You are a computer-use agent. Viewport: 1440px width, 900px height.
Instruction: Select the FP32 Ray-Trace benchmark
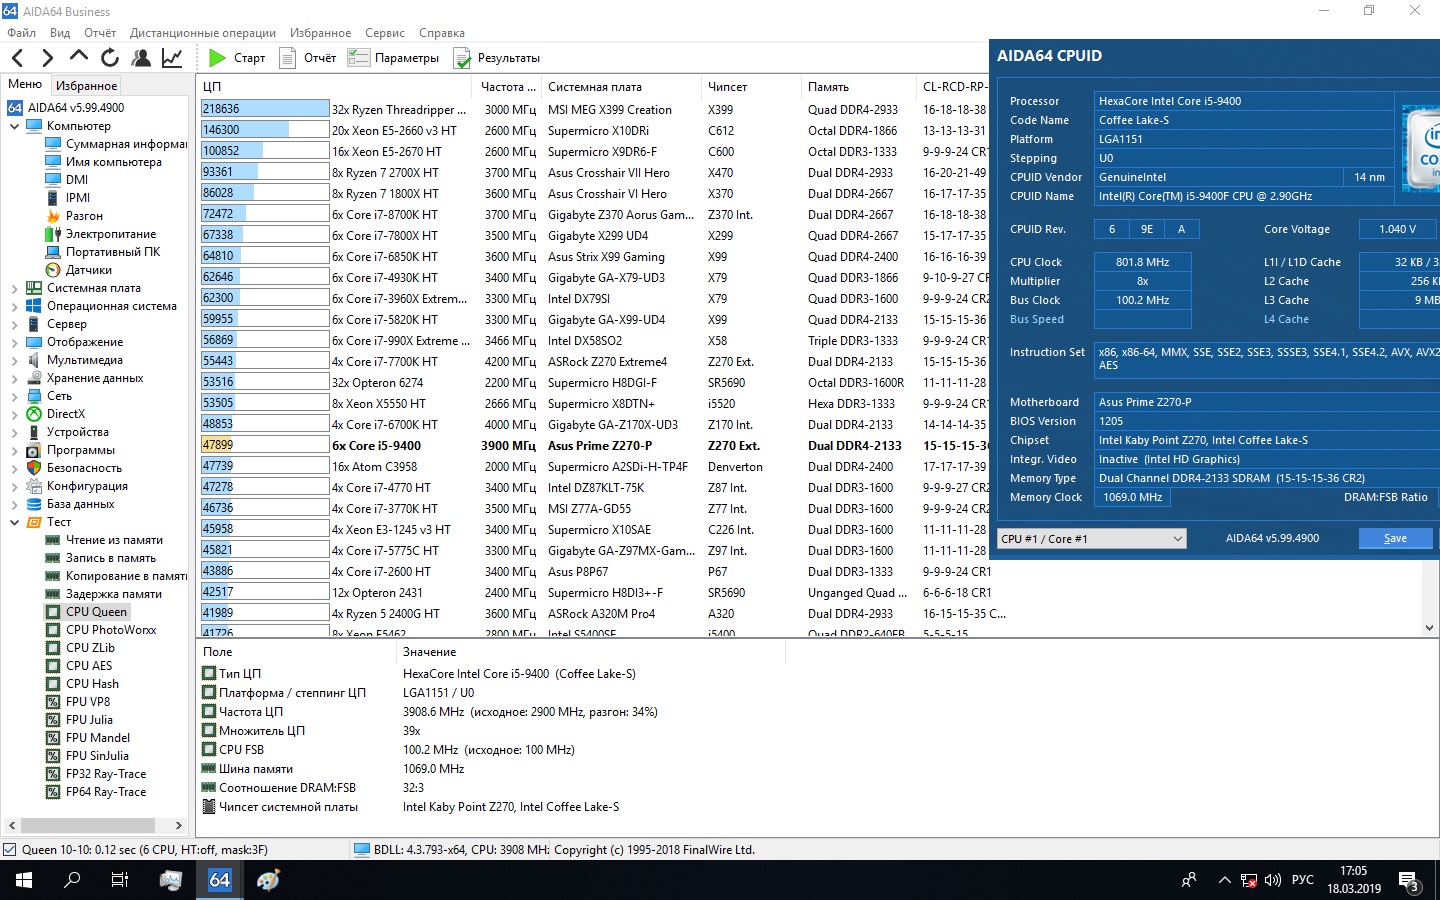[96, 774]
